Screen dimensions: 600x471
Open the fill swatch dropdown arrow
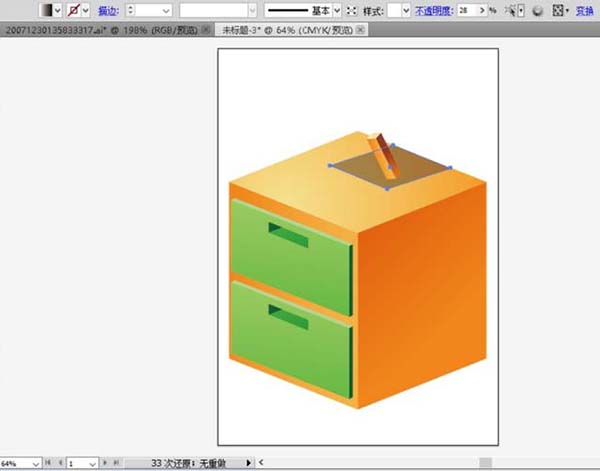57,10
